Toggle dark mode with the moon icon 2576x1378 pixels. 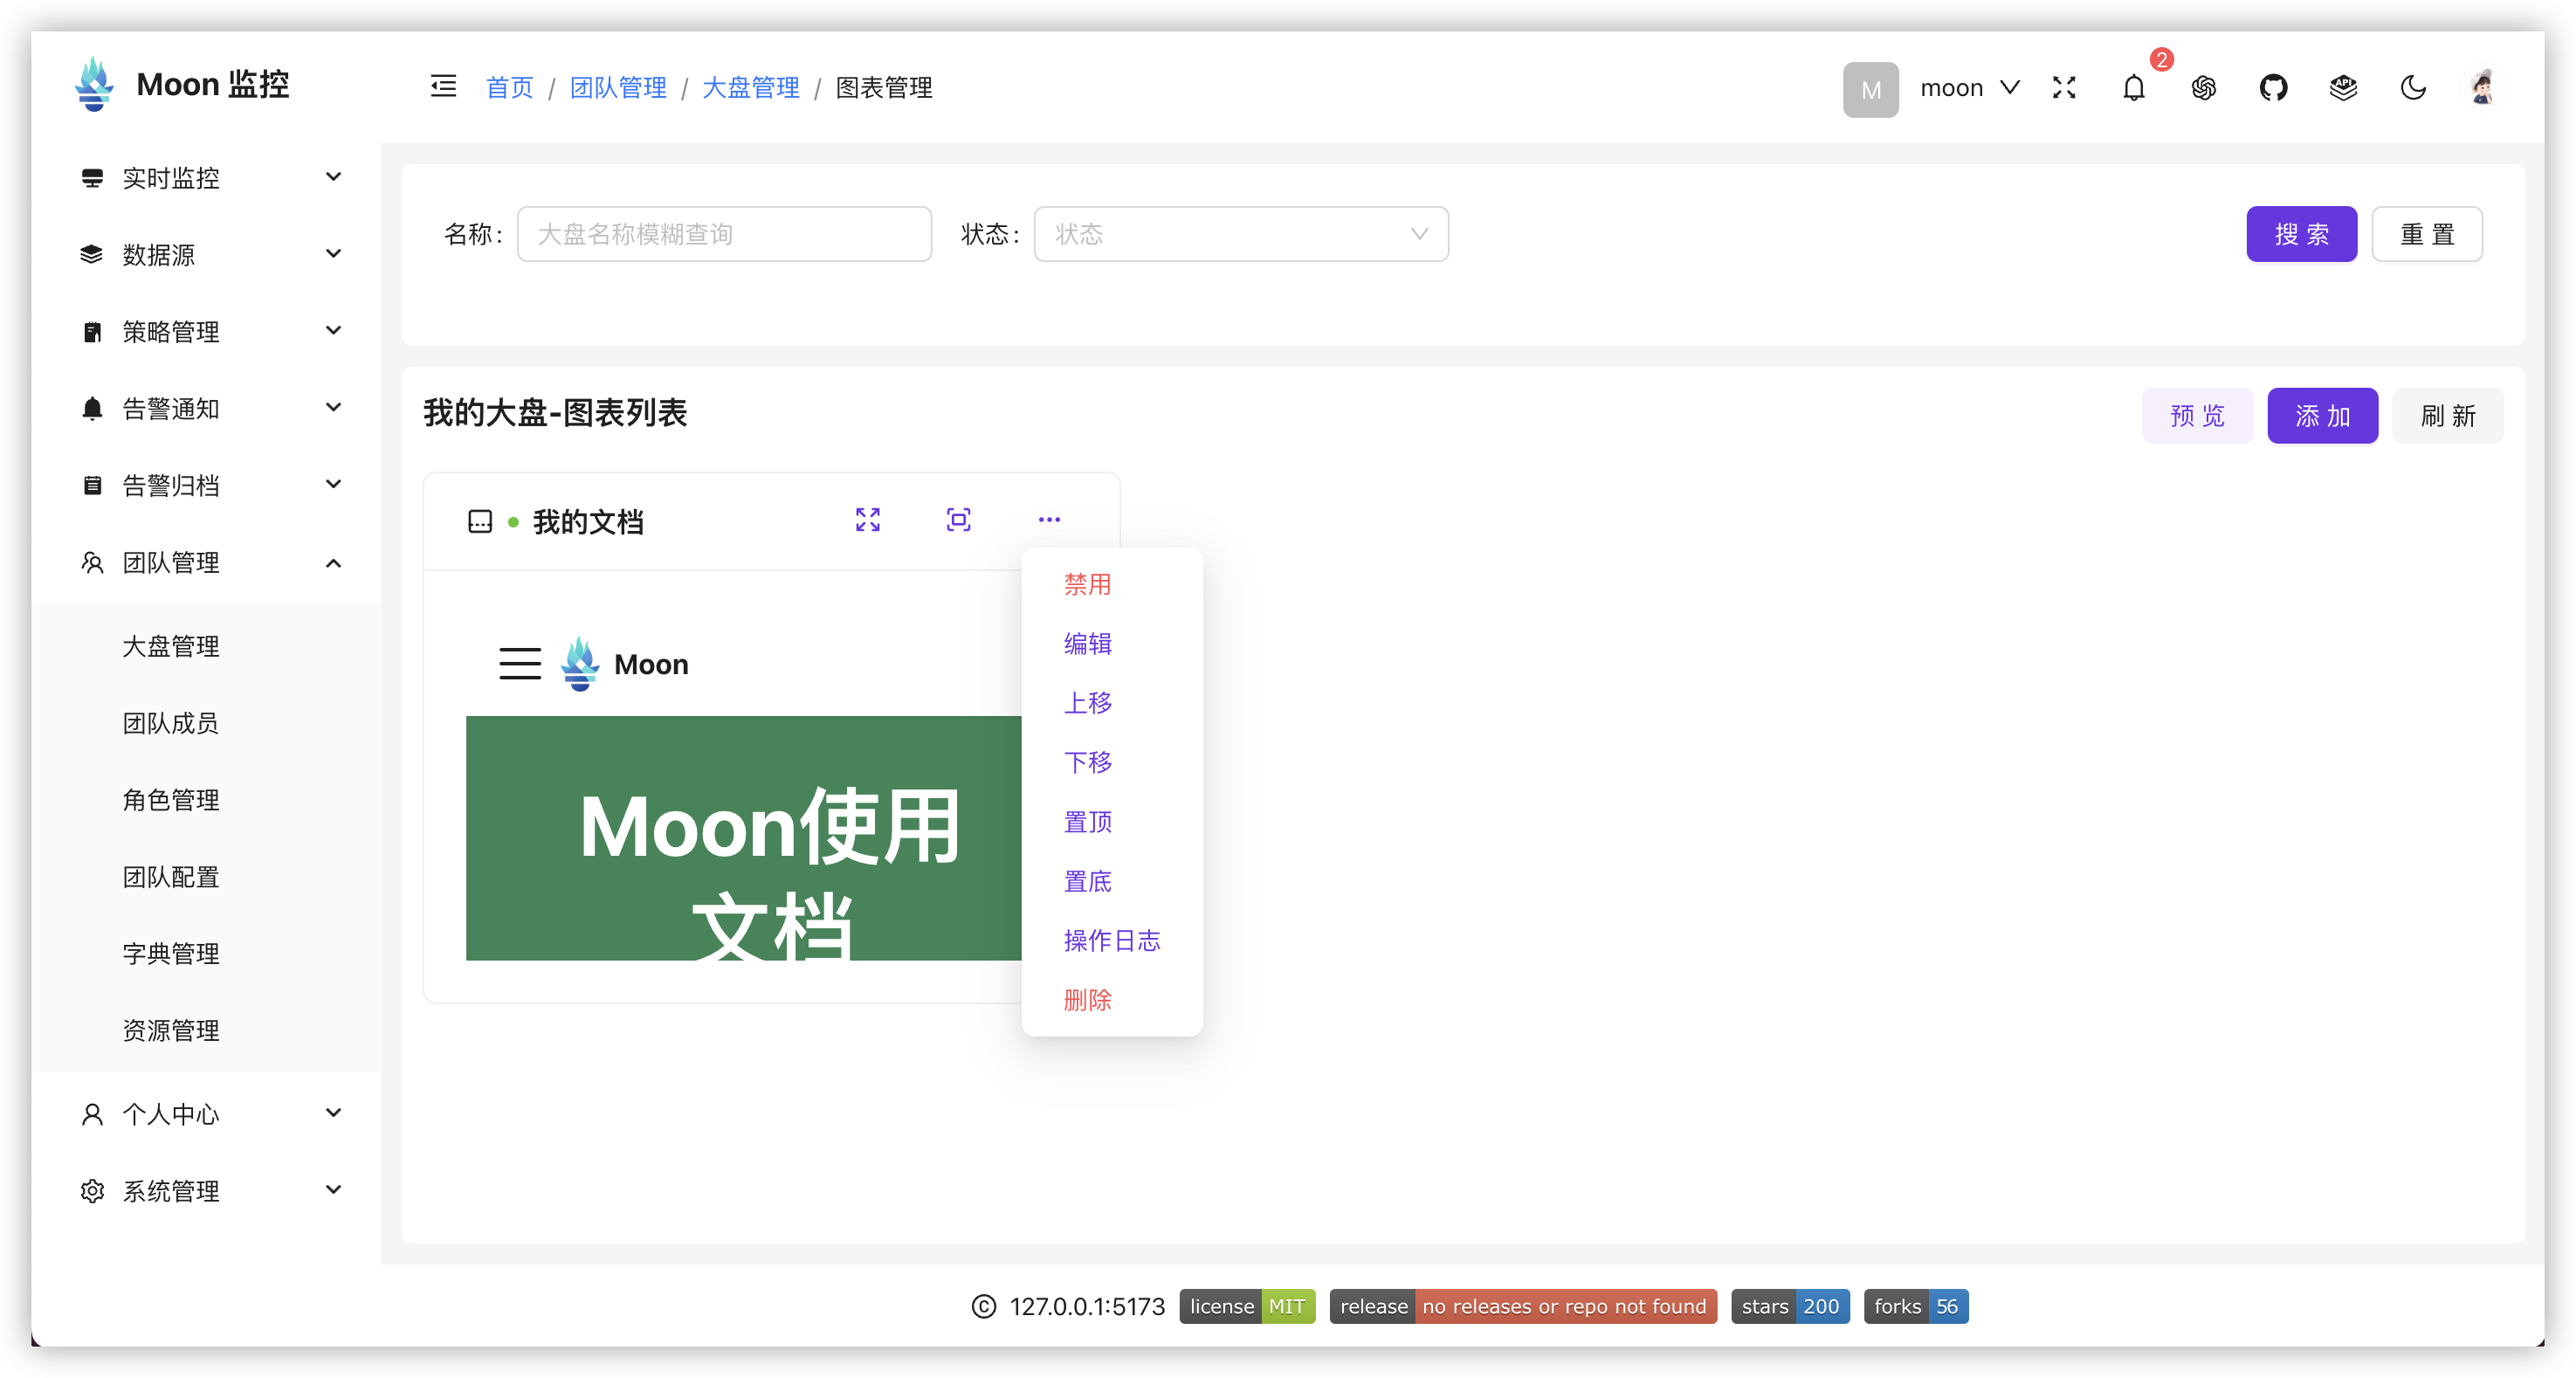(2413, 88)
